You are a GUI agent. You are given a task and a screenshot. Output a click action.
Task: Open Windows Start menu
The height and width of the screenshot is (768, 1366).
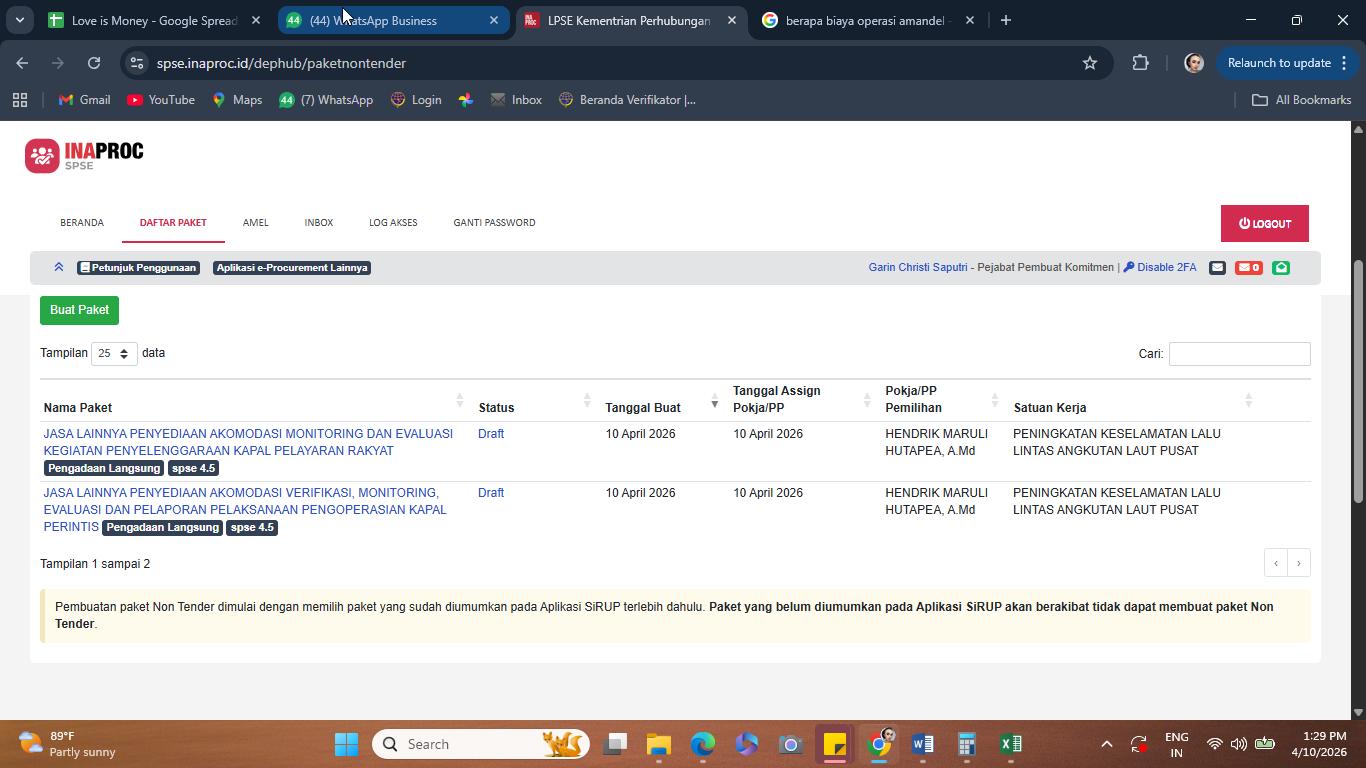pos(346,744)
